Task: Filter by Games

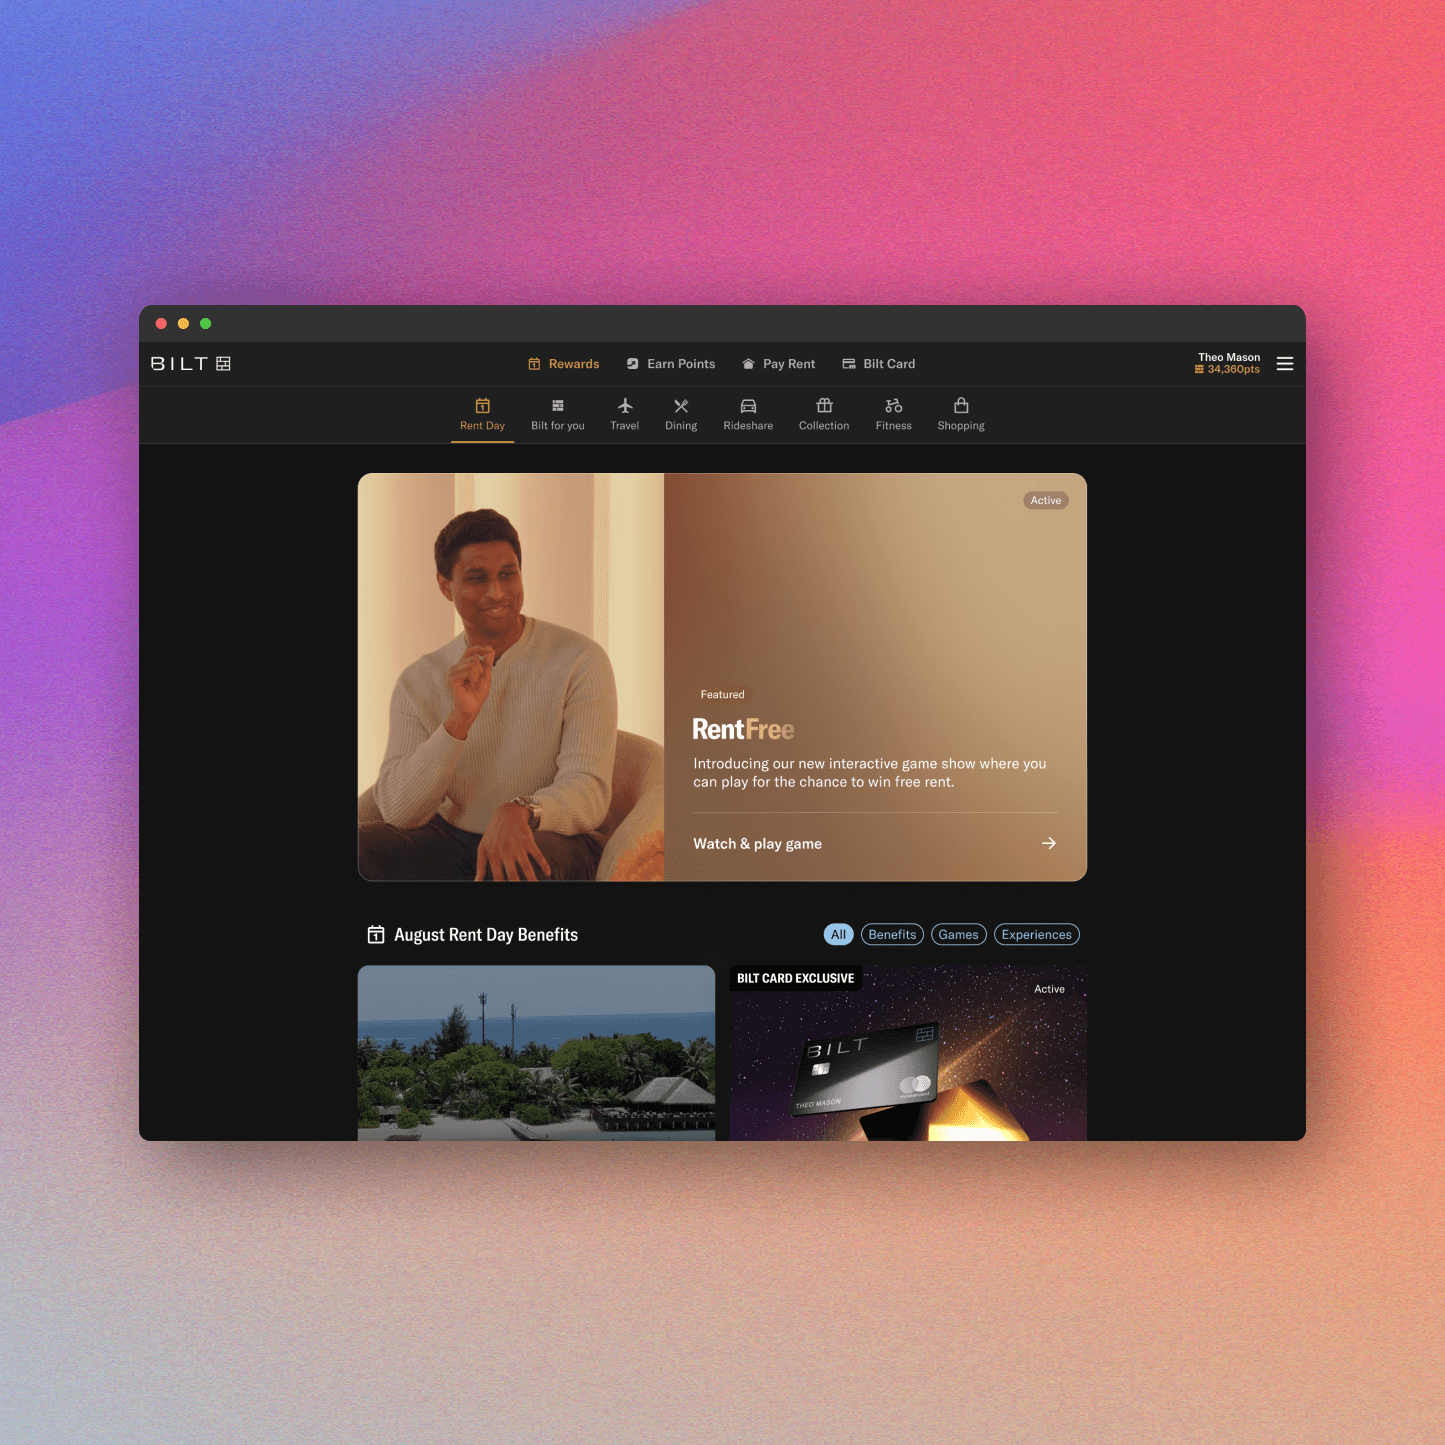Action: pos(959,935)
